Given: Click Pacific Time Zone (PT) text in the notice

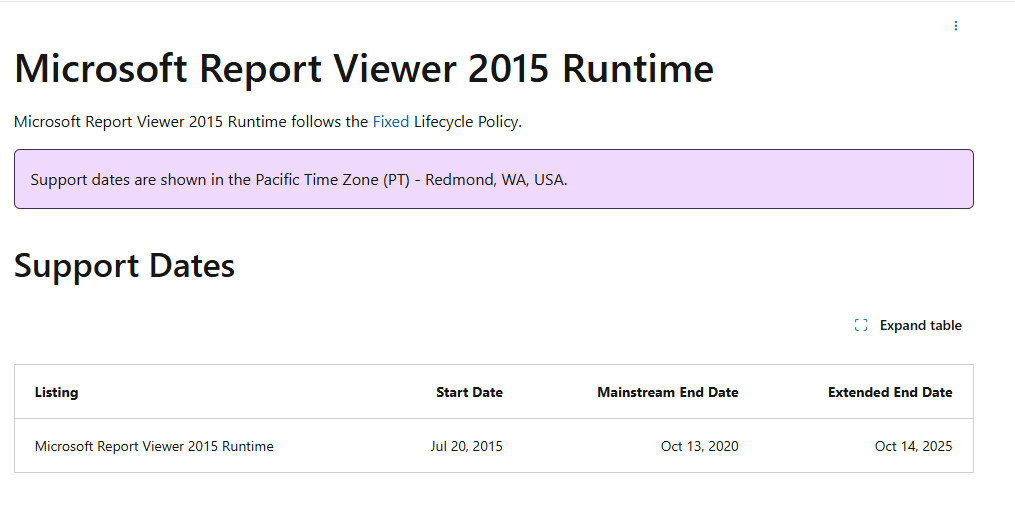Looking at the screenshot, I should click(329, 180).
